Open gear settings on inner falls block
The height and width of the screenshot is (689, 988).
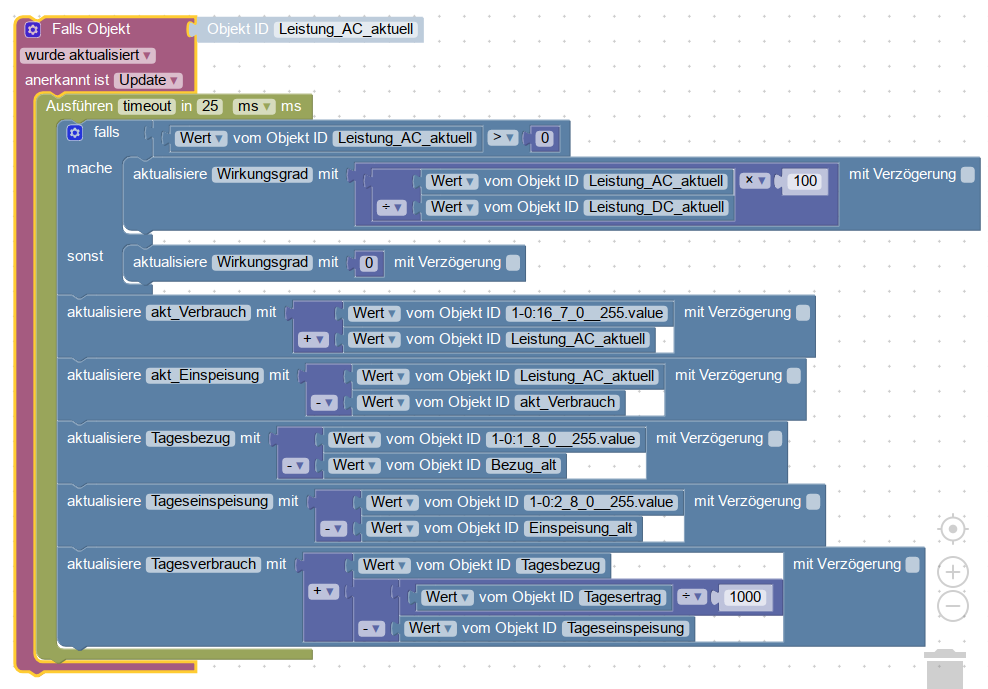pos(74,133)
